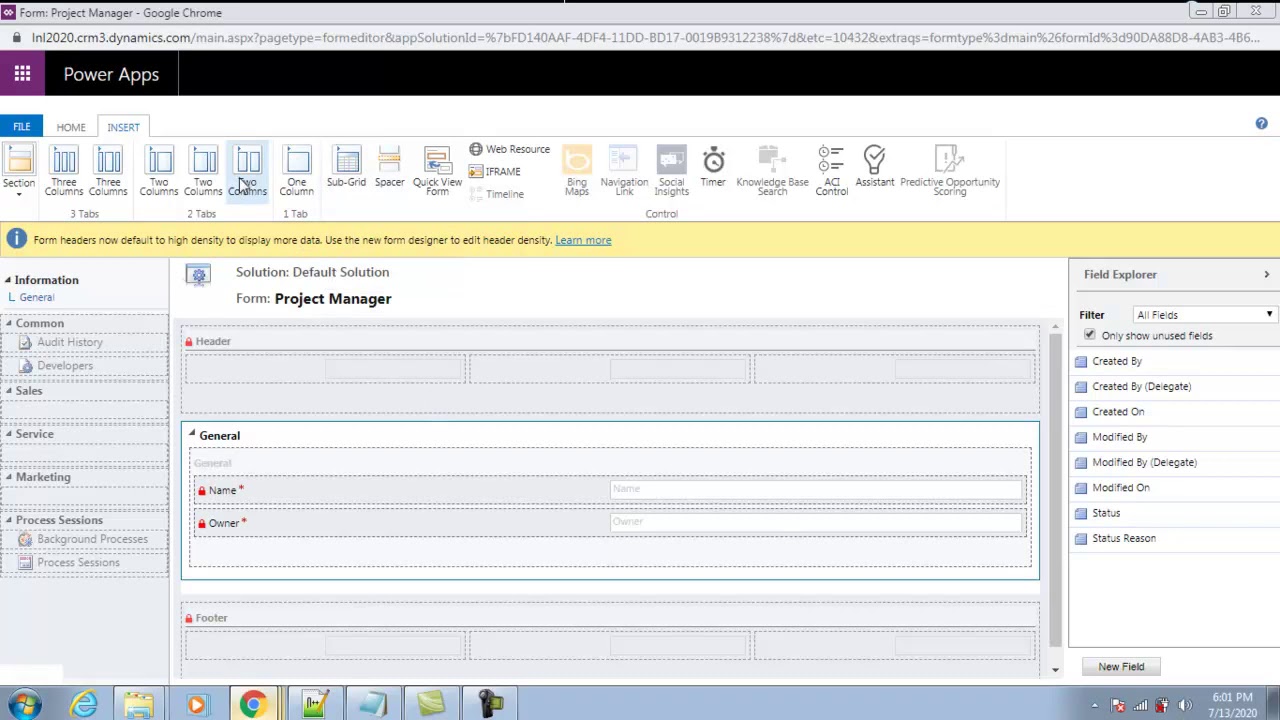Insert a Spacer control

point(389,167)
